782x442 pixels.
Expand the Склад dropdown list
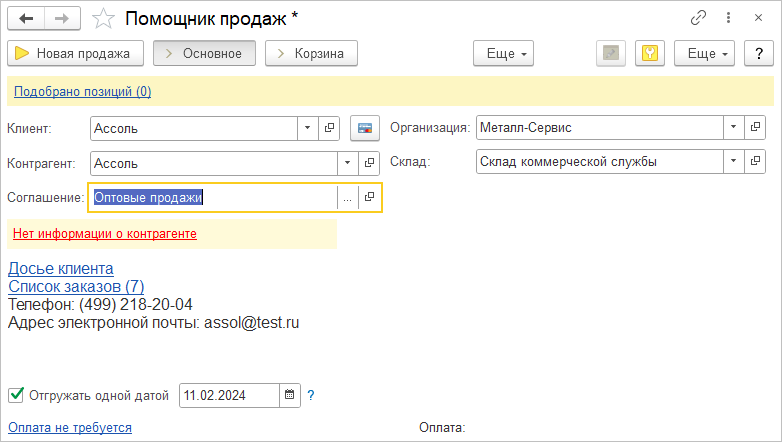point(733,160)
